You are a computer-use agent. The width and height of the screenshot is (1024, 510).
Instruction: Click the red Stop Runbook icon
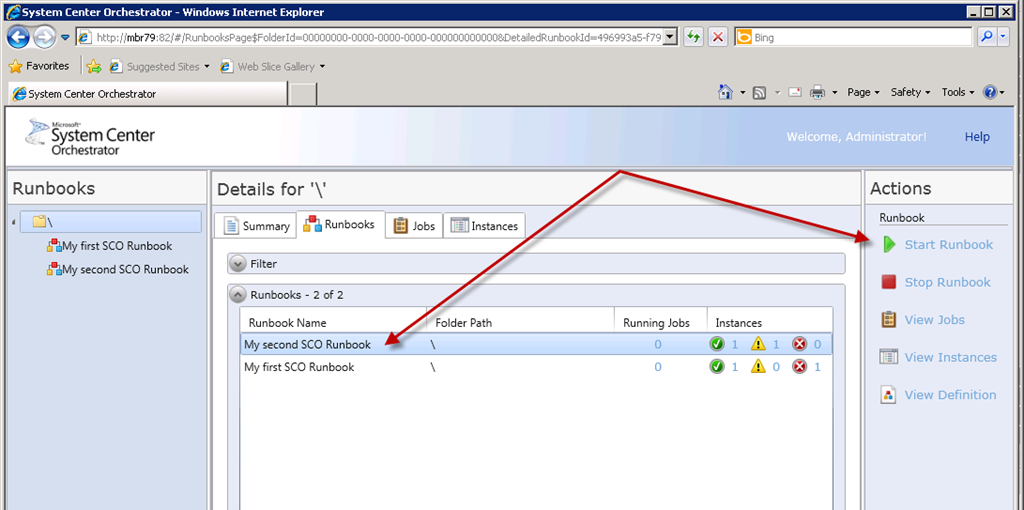pyautogui.click(x=889, y=282)
